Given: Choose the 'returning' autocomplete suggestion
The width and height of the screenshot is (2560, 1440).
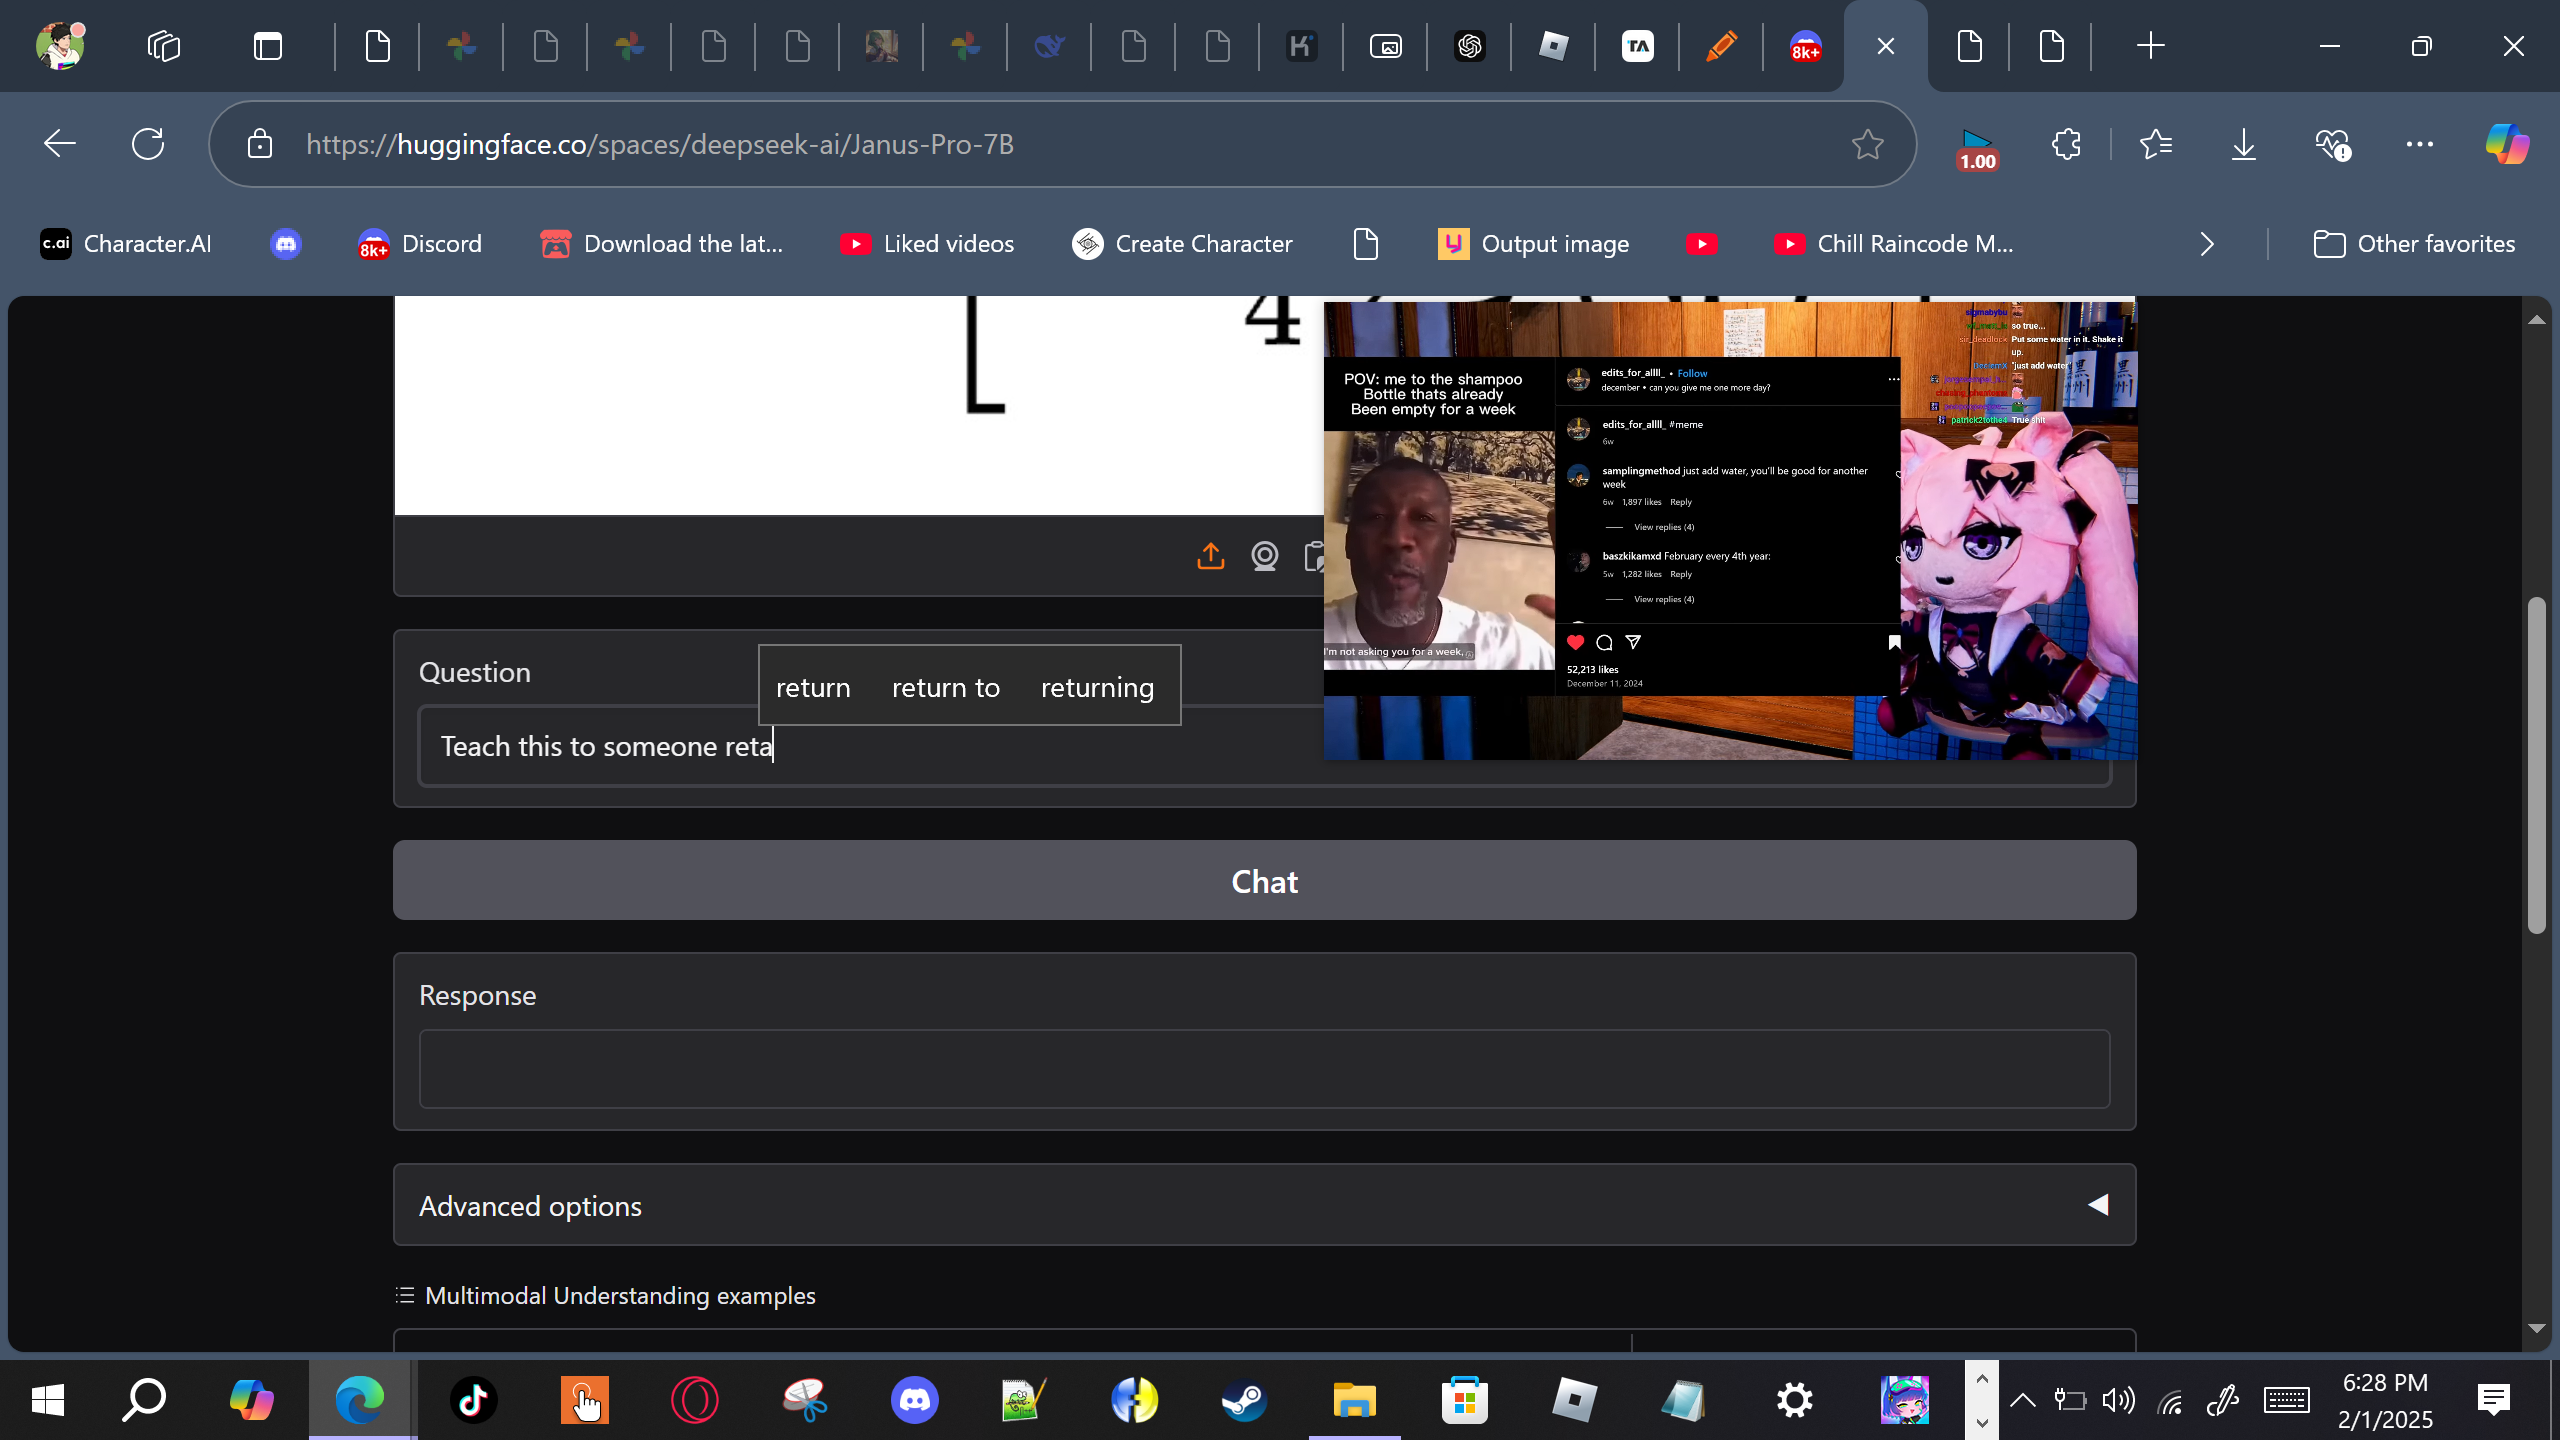Looking at the screenshot, I should click(x=1097, y=688).
